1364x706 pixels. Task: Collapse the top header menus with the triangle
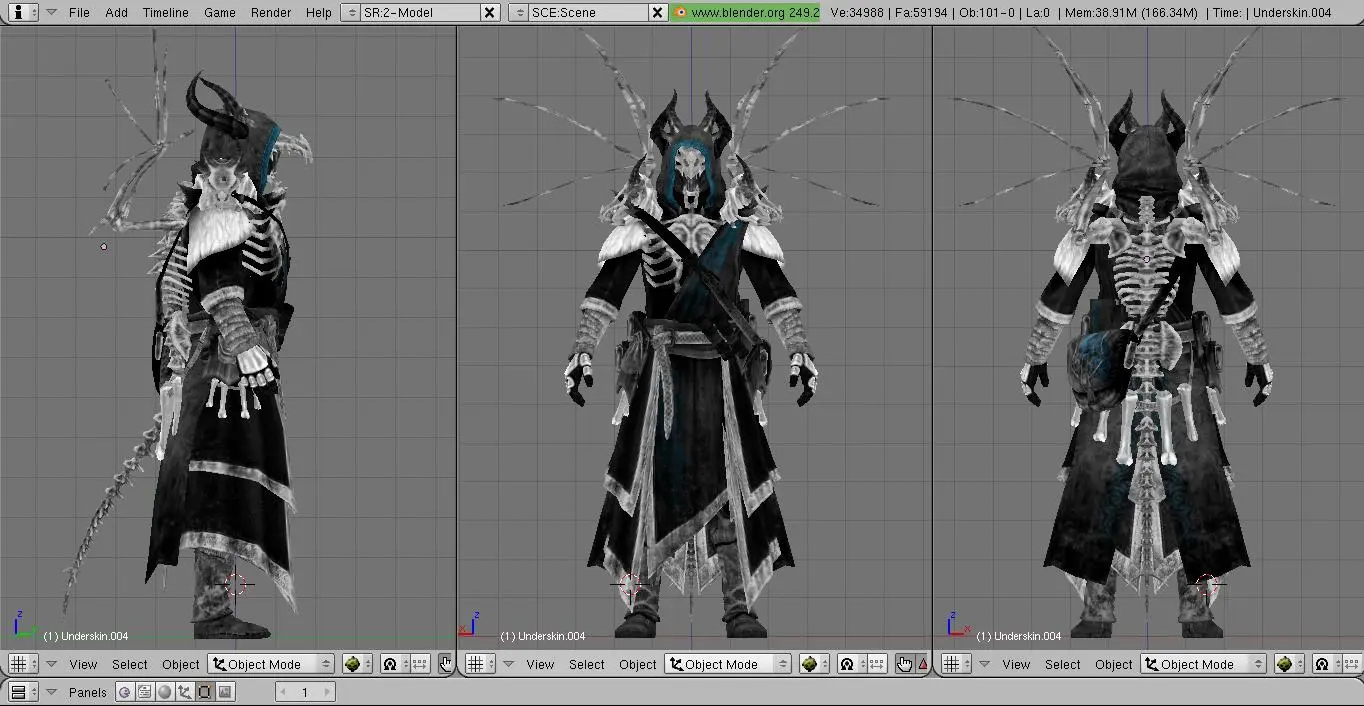coord(51,13)
